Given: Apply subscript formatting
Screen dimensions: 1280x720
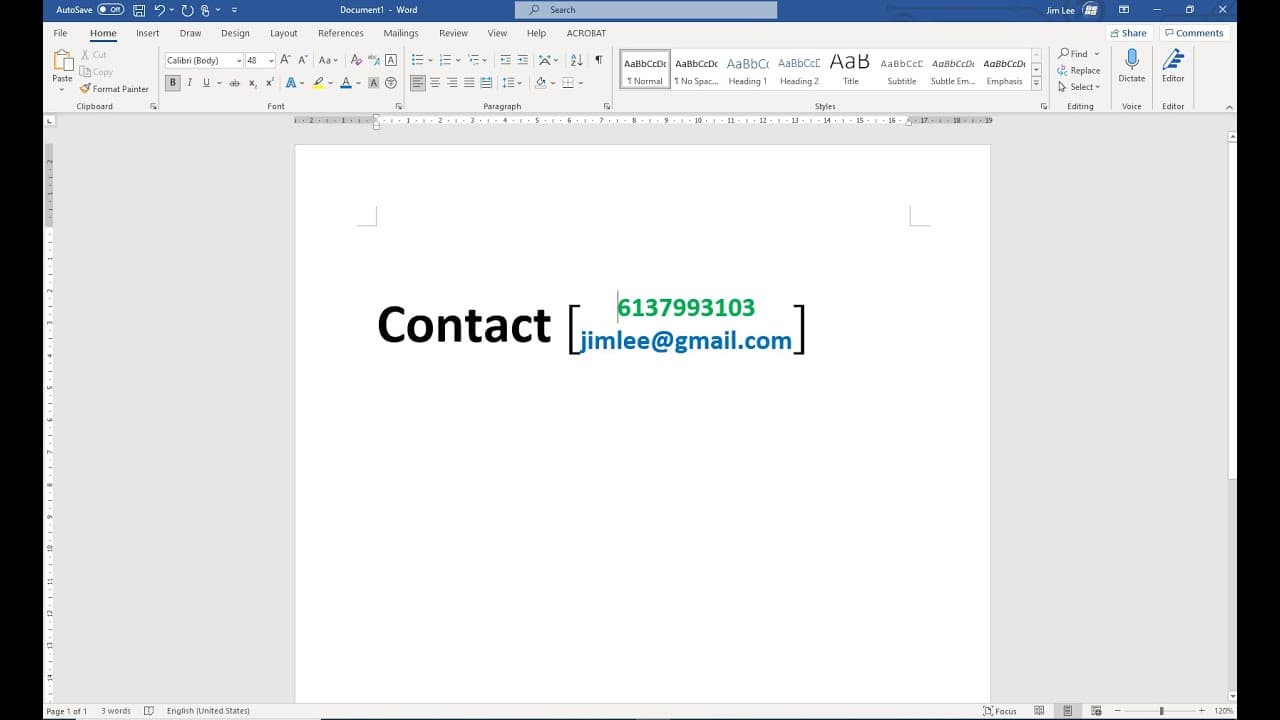Looking at the screenshot, I should [253, 83].
